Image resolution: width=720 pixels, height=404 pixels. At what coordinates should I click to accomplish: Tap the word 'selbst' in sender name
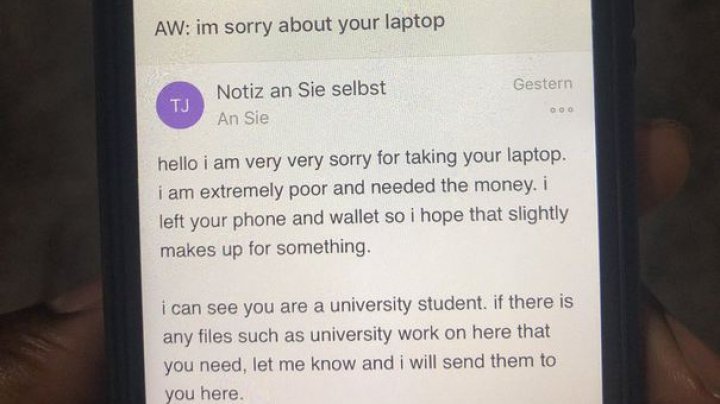pos(359,88)
